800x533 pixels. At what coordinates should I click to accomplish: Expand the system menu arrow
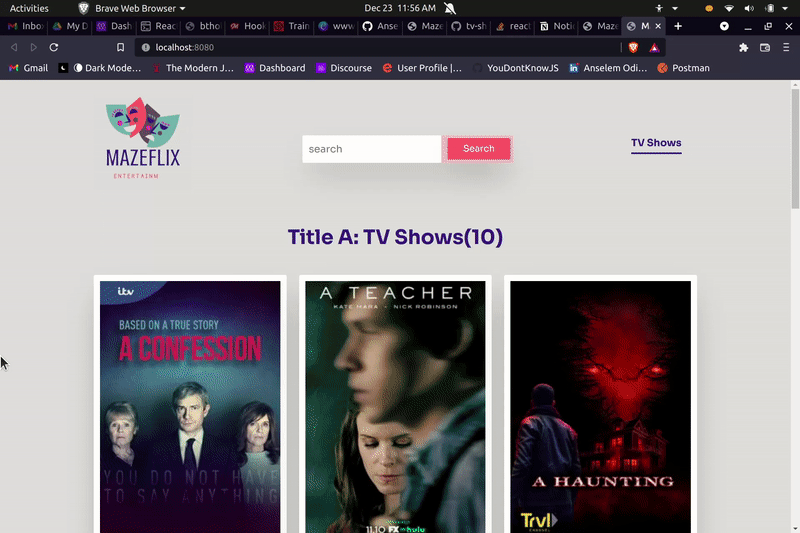coord(785,8)
